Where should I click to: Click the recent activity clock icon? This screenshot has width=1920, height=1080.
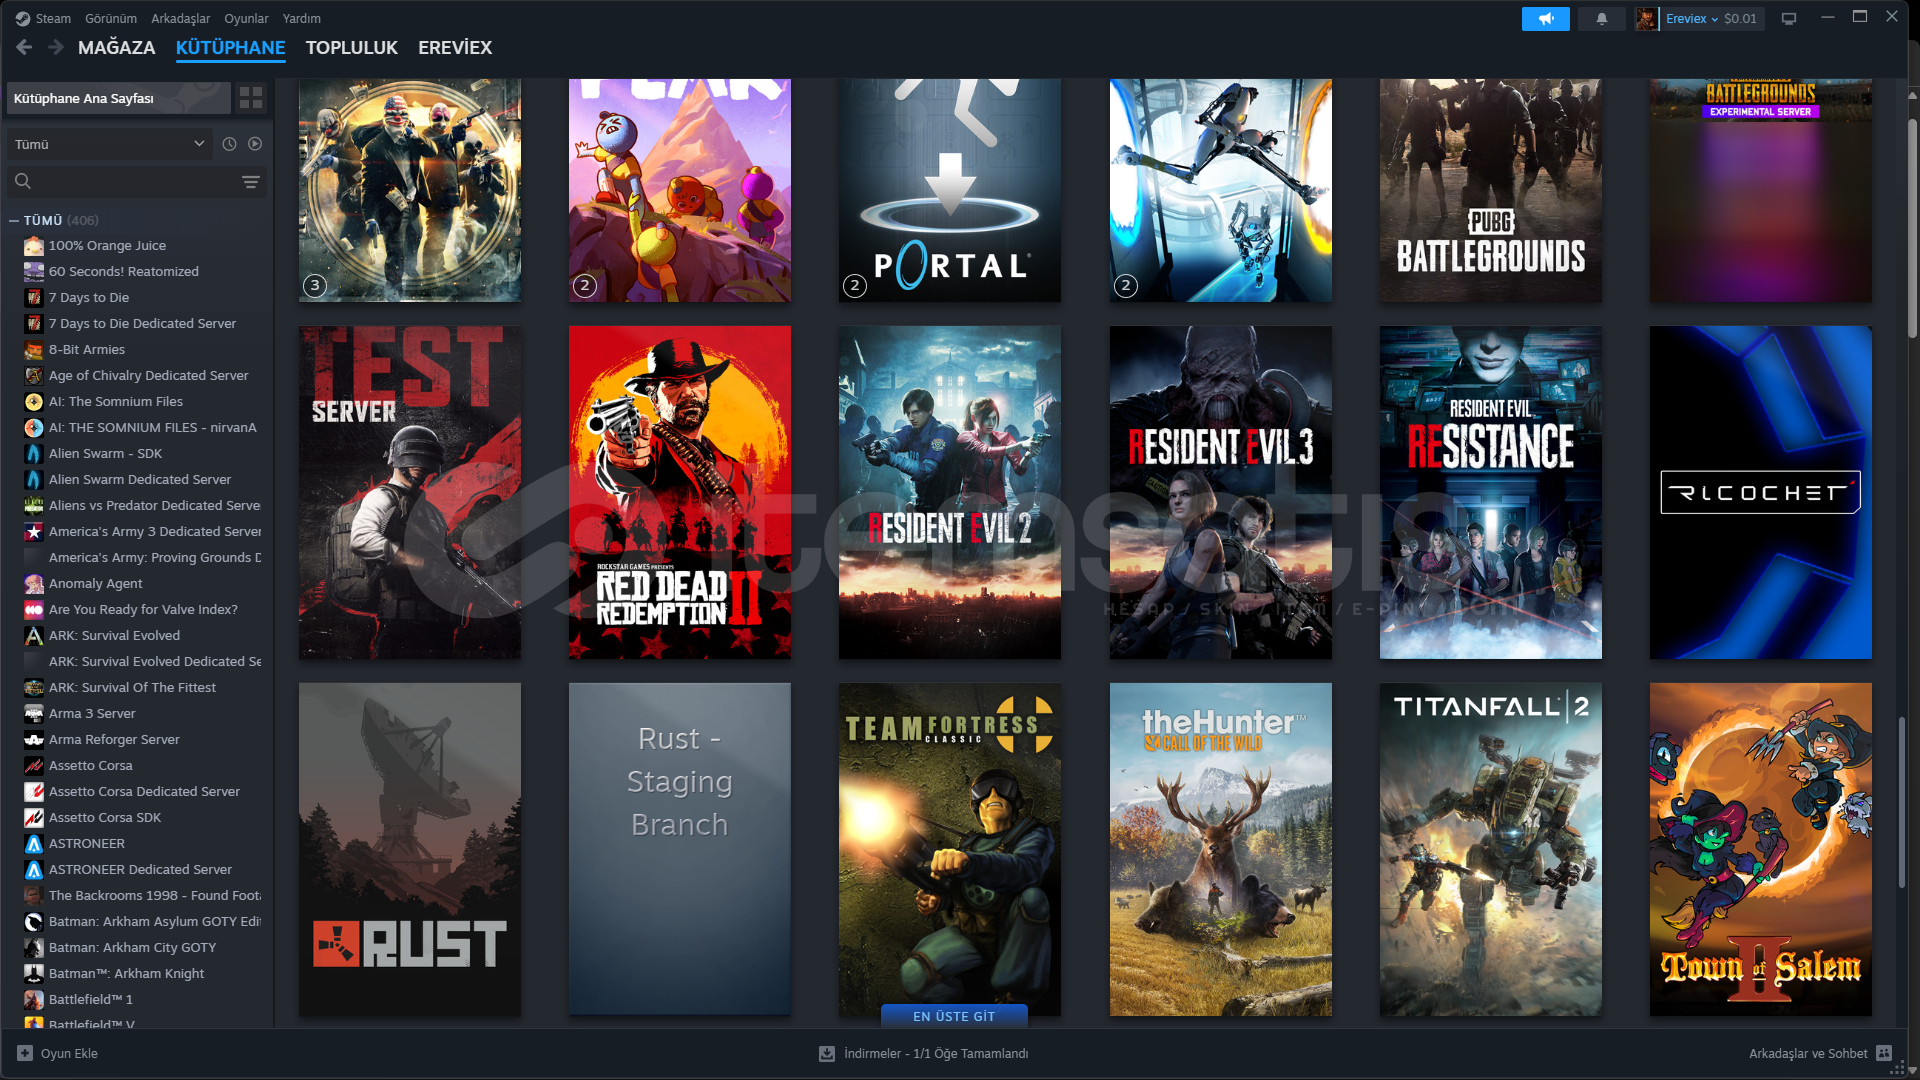(x=229, y=144)
